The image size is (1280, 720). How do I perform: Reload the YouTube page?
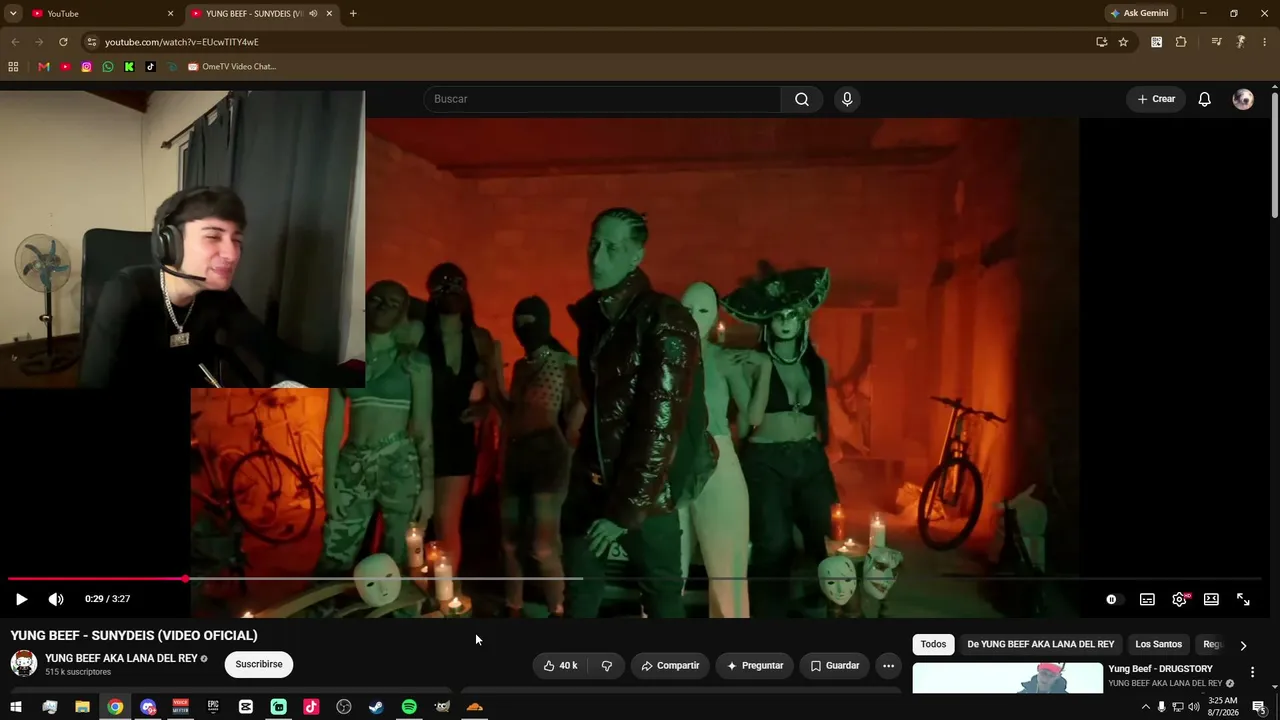[63, 42]
